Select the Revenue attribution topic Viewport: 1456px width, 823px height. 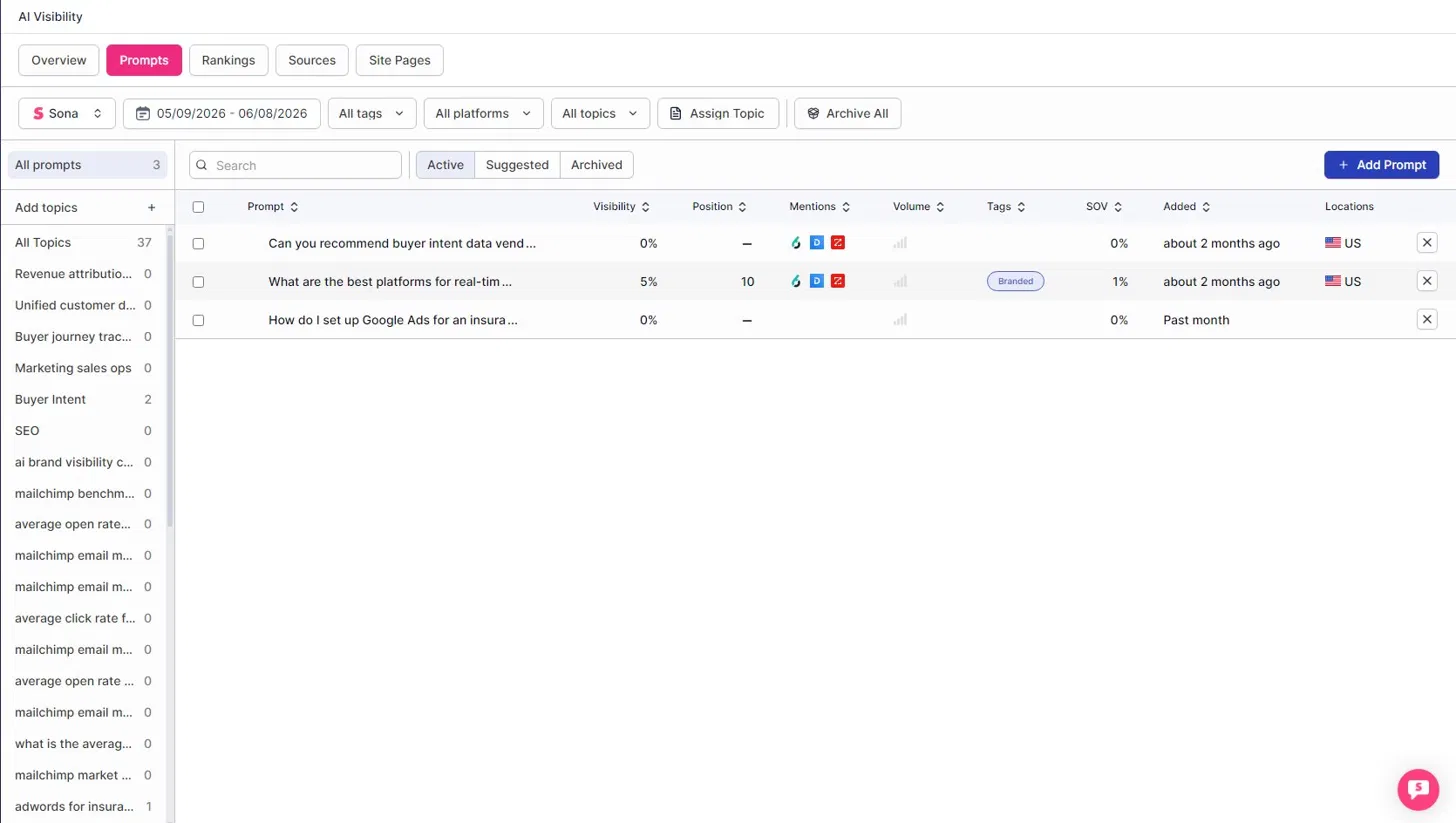83,274
